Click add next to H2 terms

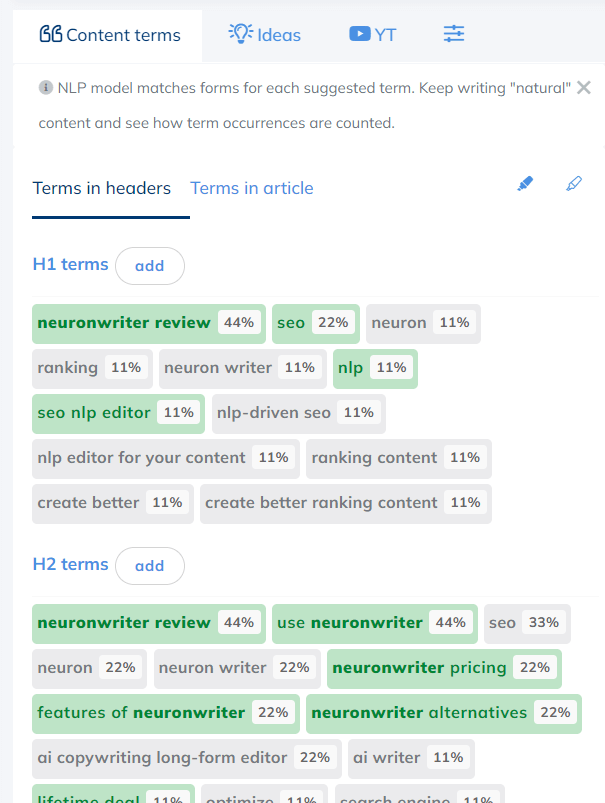pos(149,565)
